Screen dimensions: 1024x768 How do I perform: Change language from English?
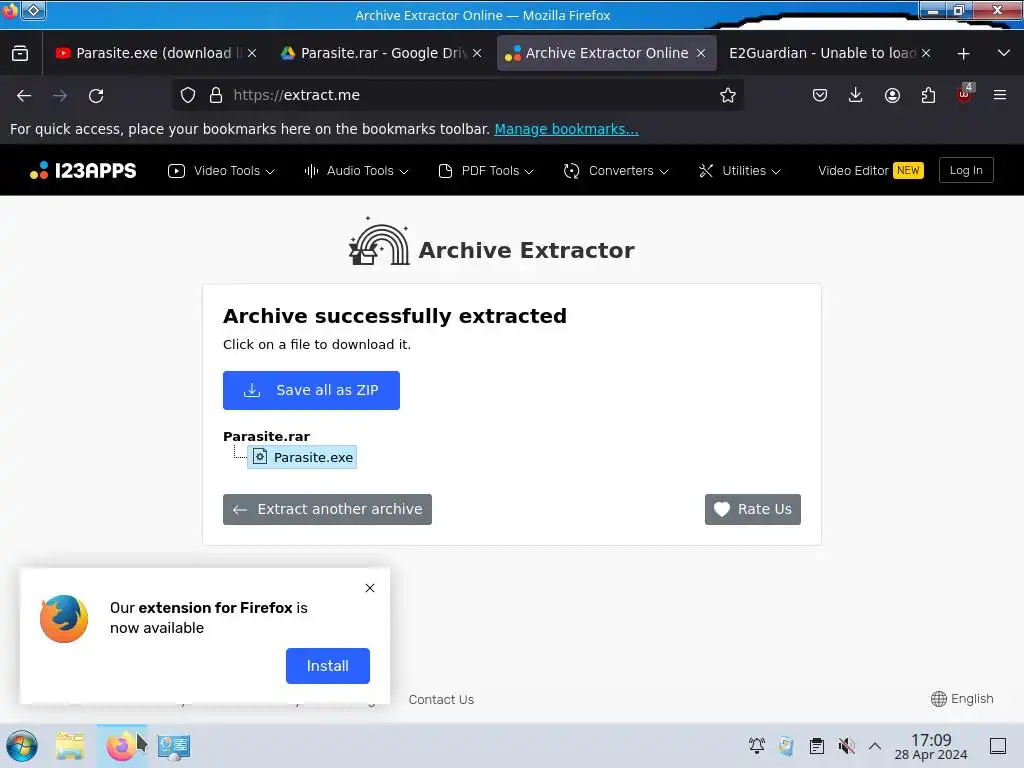[x=962, y=699]
